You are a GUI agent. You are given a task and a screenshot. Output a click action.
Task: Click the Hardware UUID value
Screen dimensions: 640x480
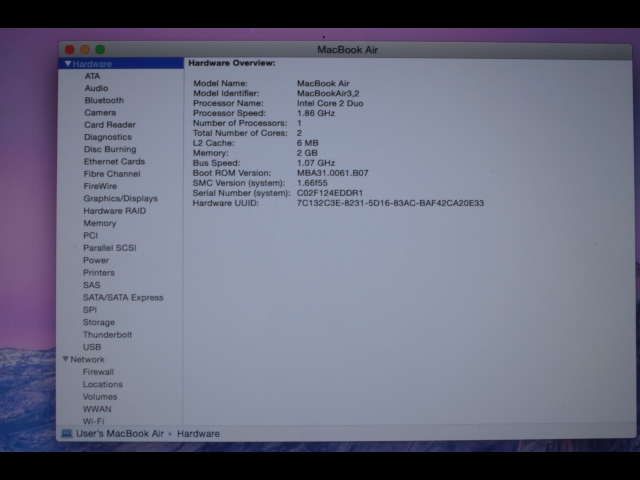(390, 203)
